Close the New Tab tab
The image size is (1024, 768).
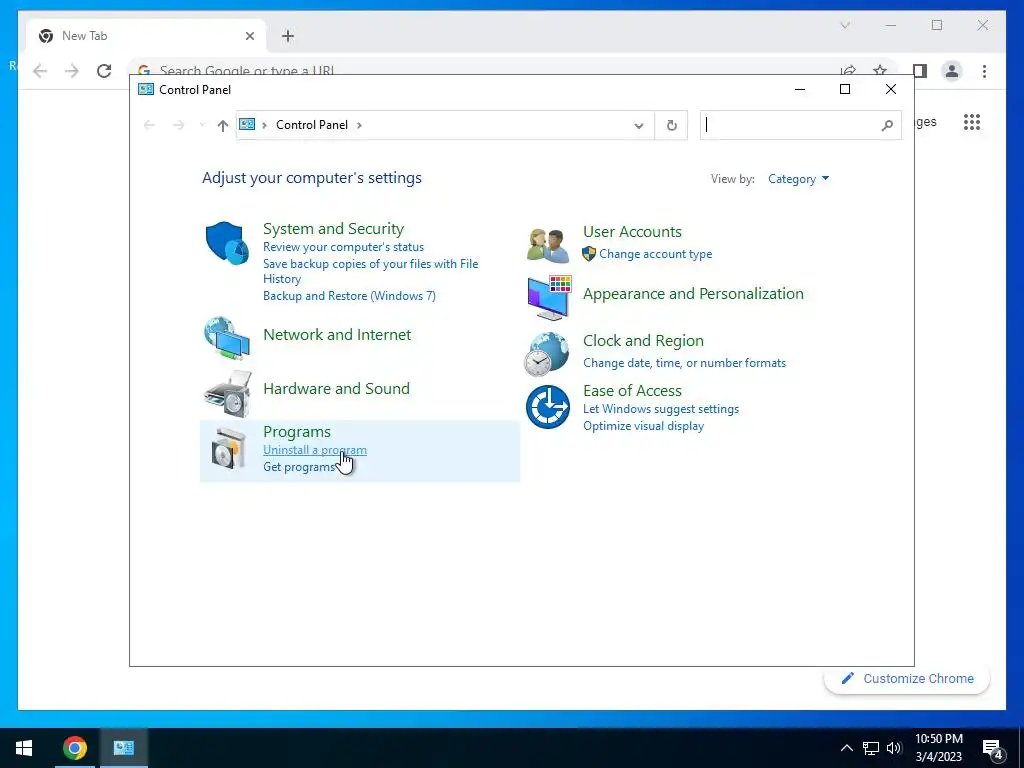pos(249,36)
